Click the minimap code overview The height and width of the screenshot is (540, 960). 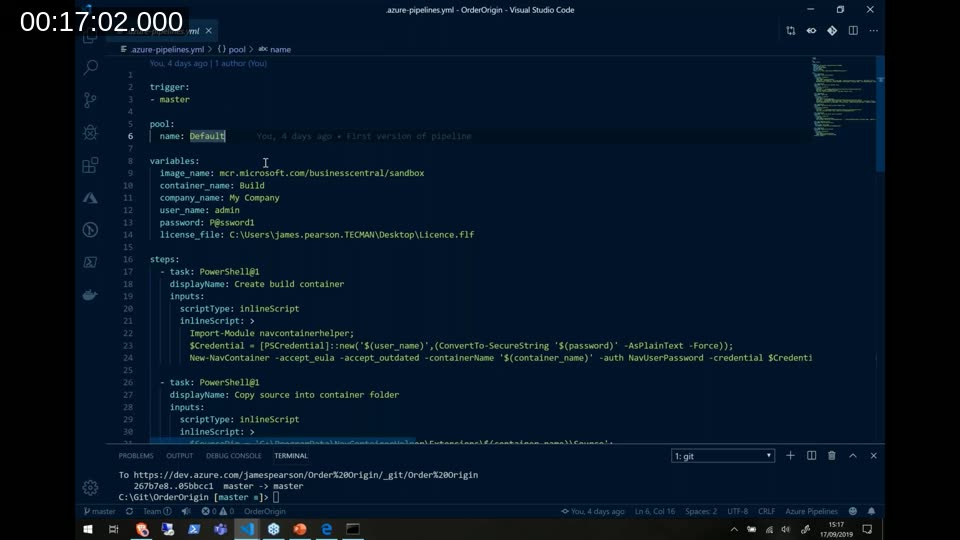tap(845, 97)
